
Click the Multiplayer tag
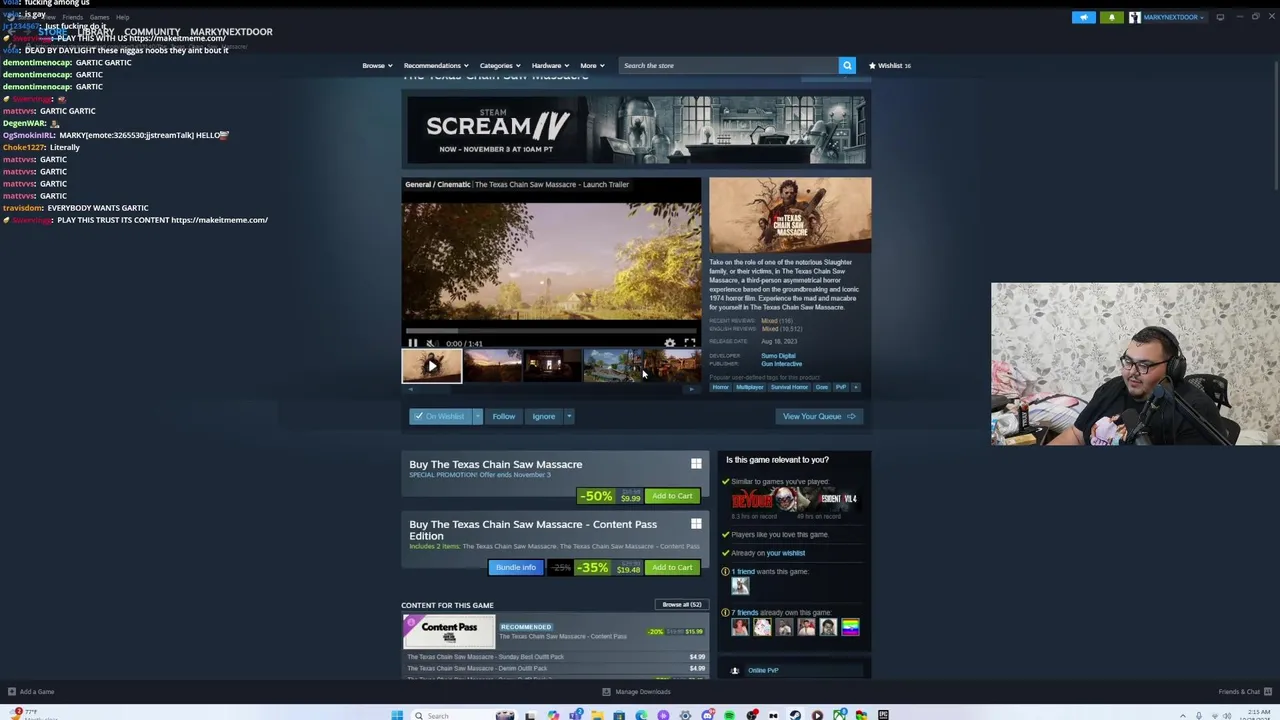click(749, 387)
